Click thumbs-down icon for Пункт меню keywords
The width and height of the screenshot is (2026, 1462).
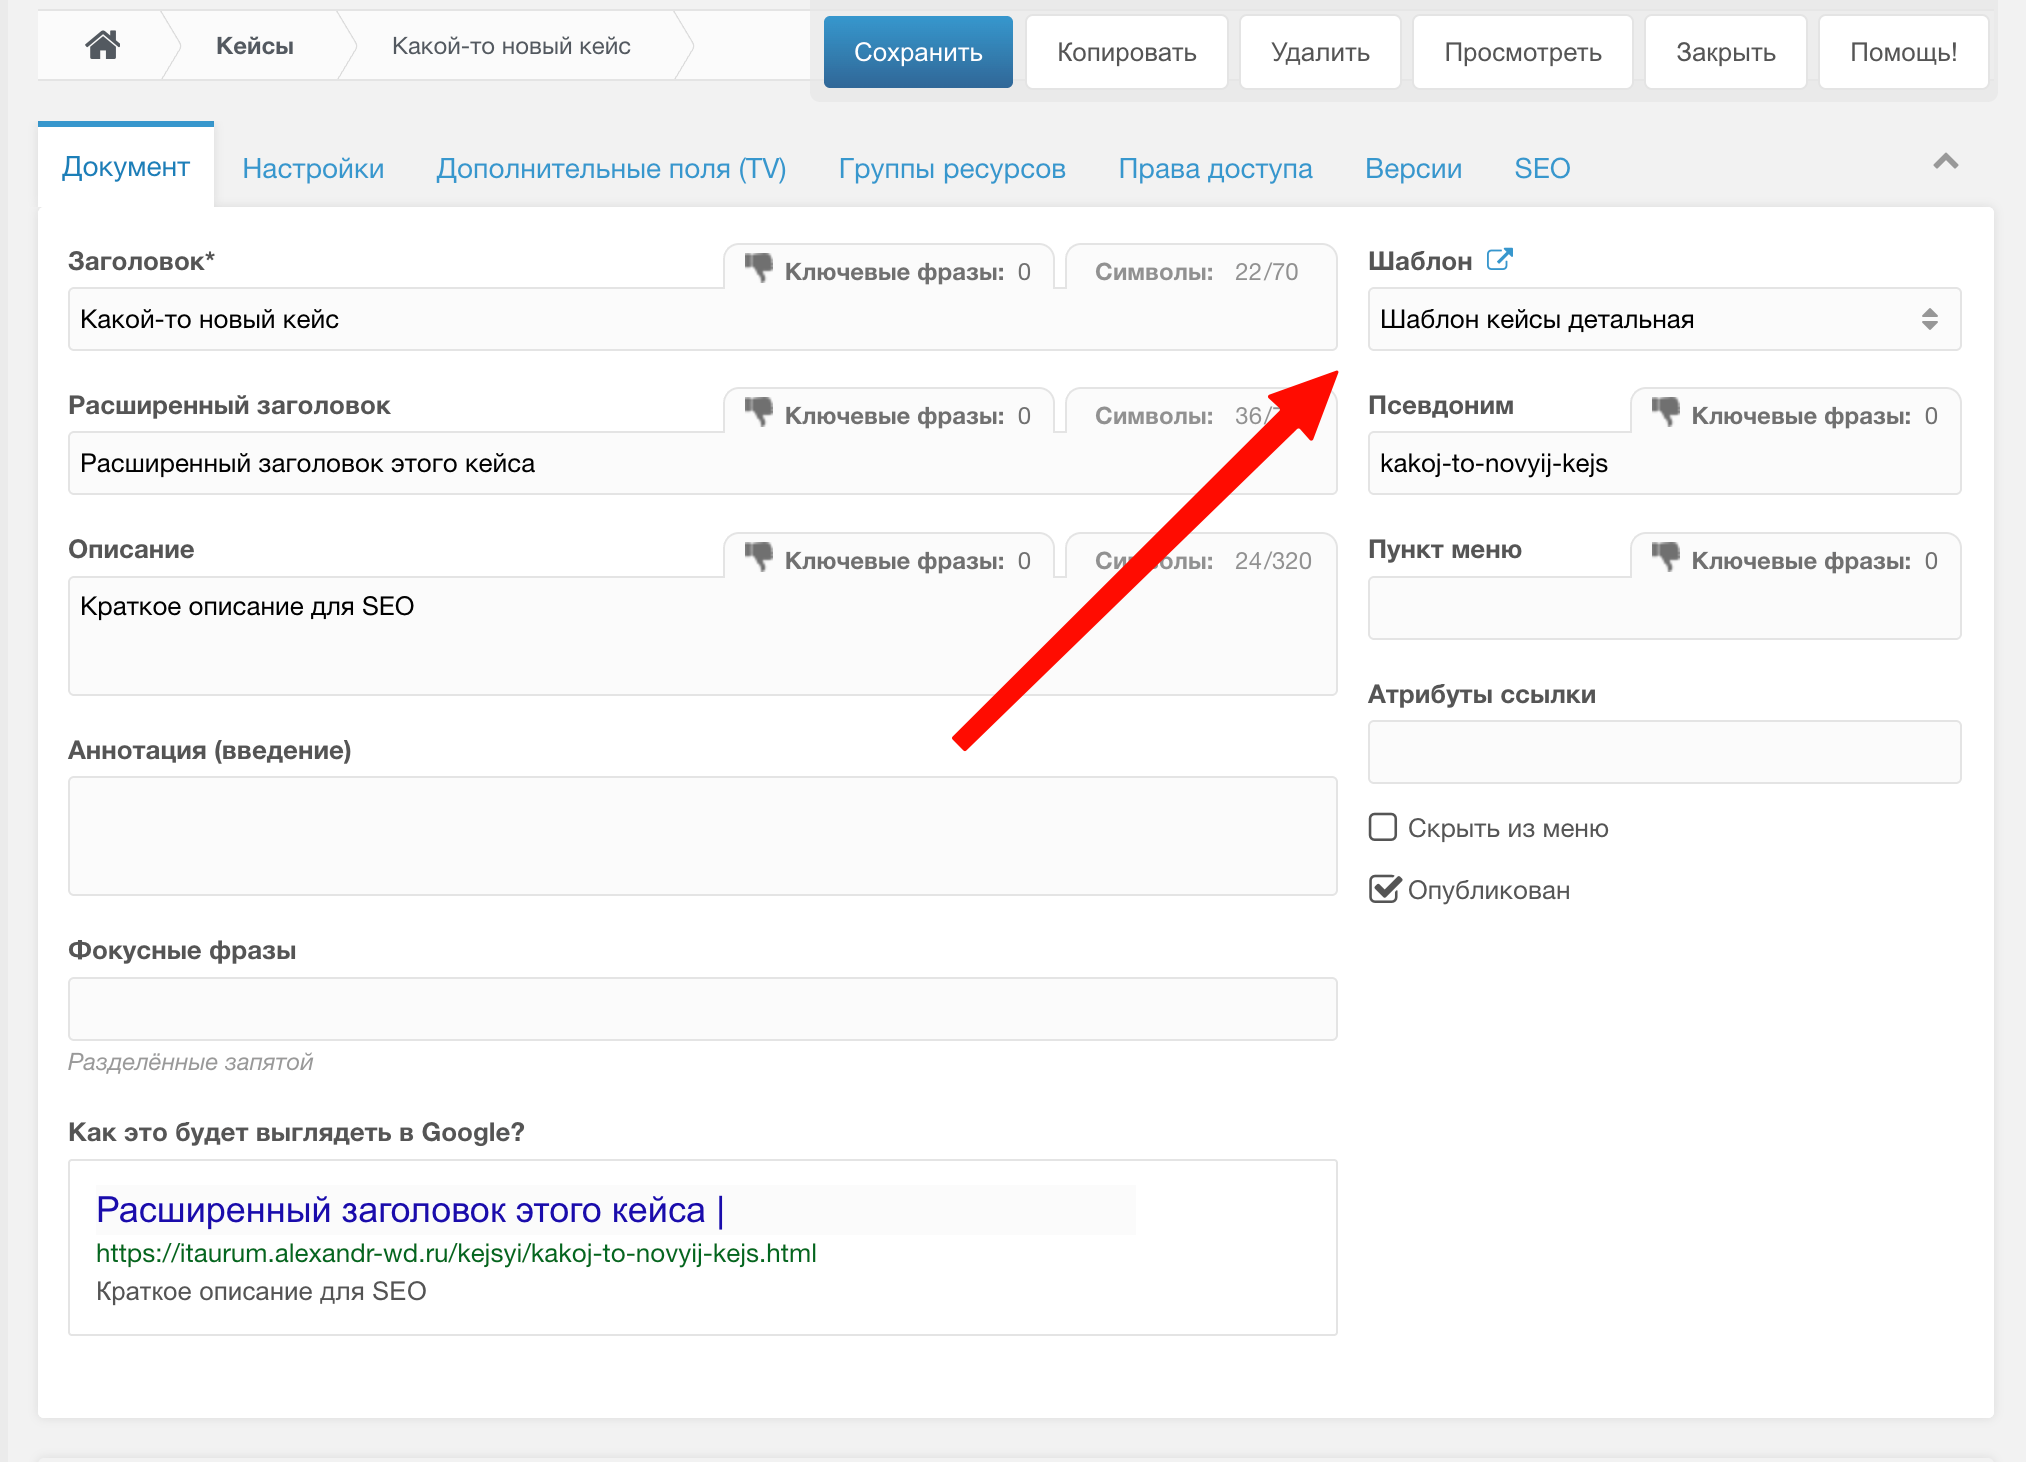coord(1665,557)
